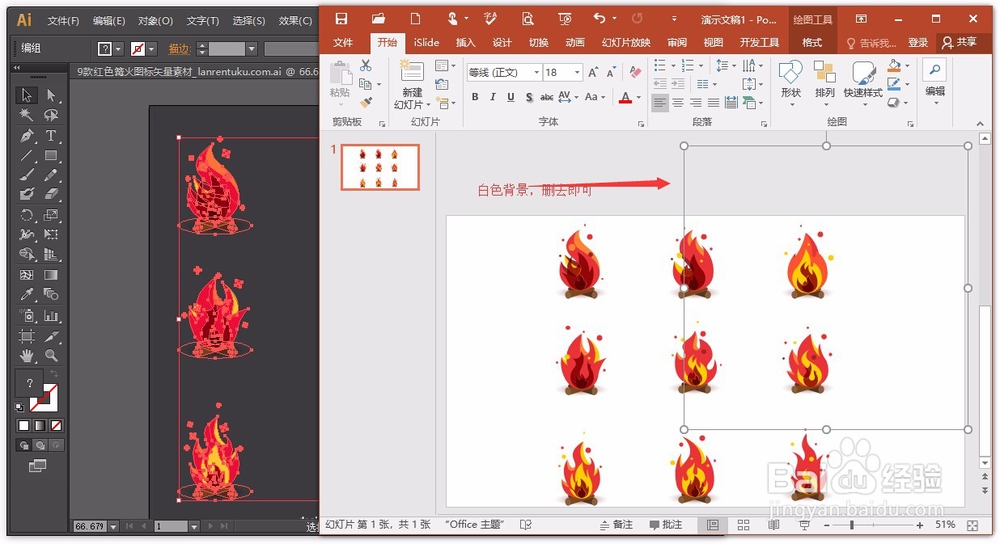Select the Zoom tool in Illustrator
This screenshot has width=1000, height=544.
(51, 355)
